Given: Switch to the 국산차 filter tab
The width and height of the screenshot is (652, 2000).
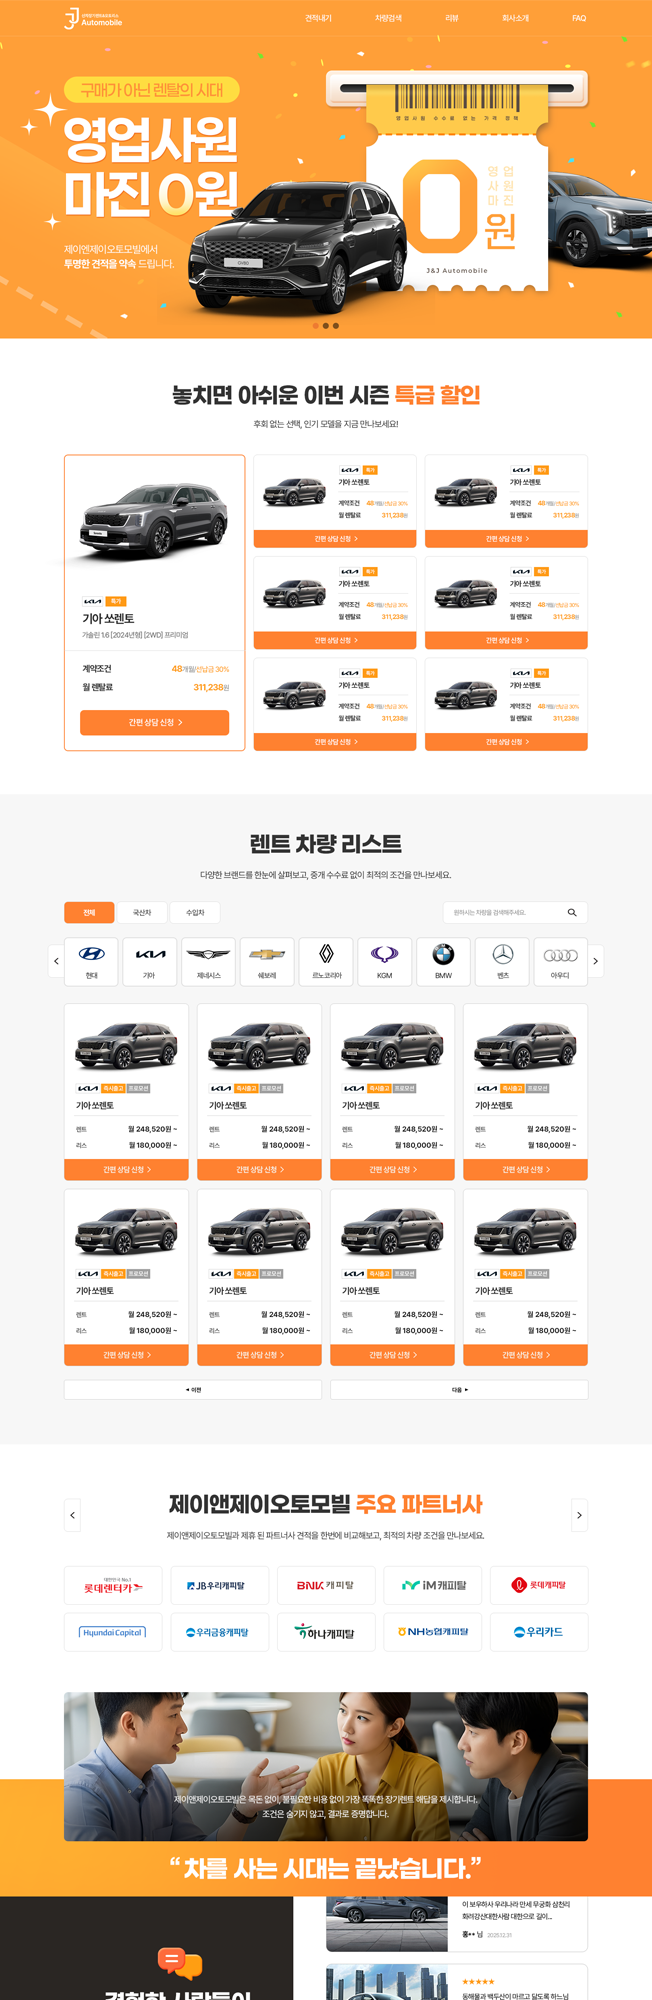Looking at the screenshot, I should tap(142, 912).
